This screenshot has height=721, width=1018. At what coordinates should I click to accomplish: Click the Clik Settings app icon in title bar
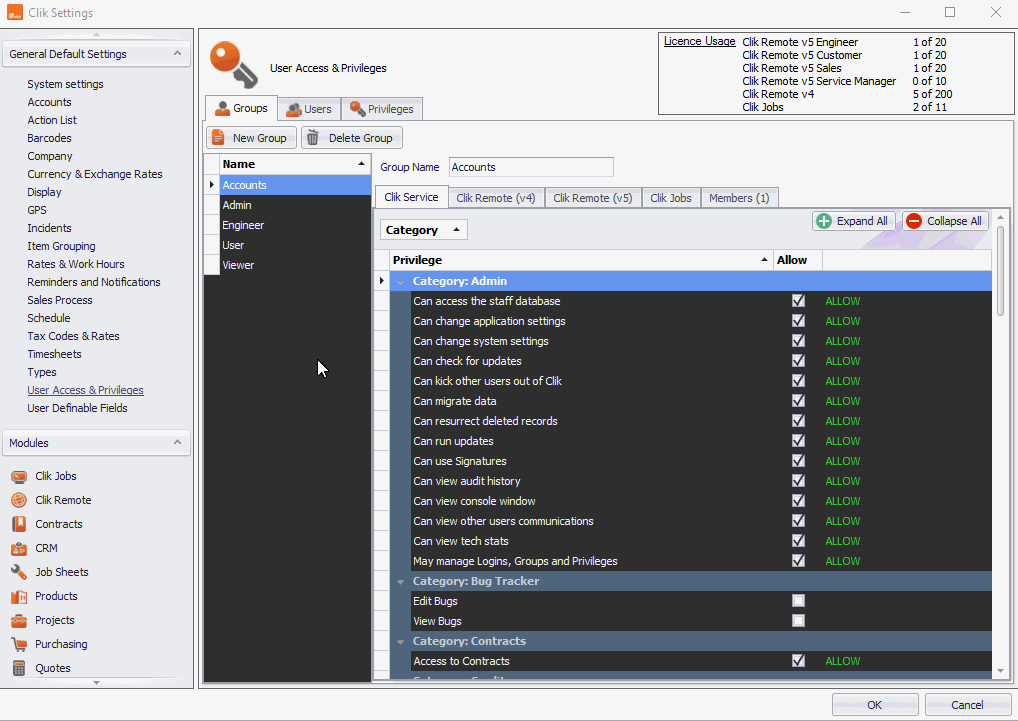click(14, 12)
